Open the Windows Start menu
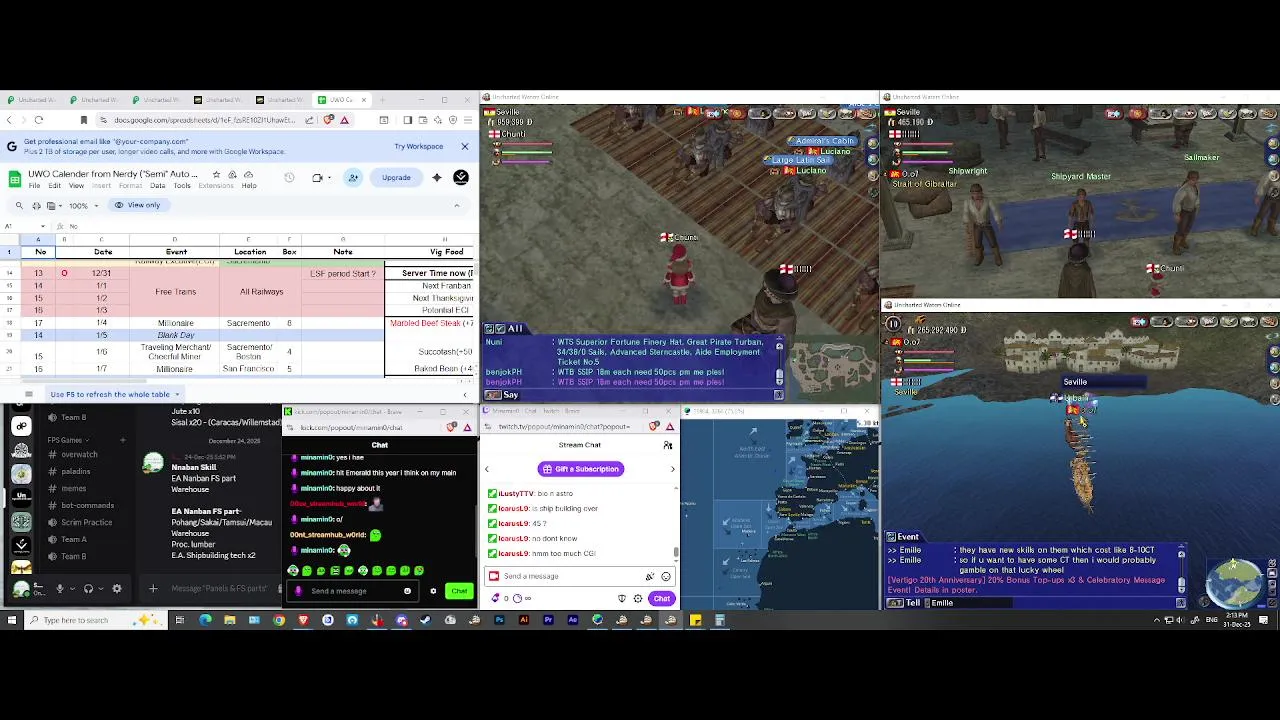 pos(12,620)
